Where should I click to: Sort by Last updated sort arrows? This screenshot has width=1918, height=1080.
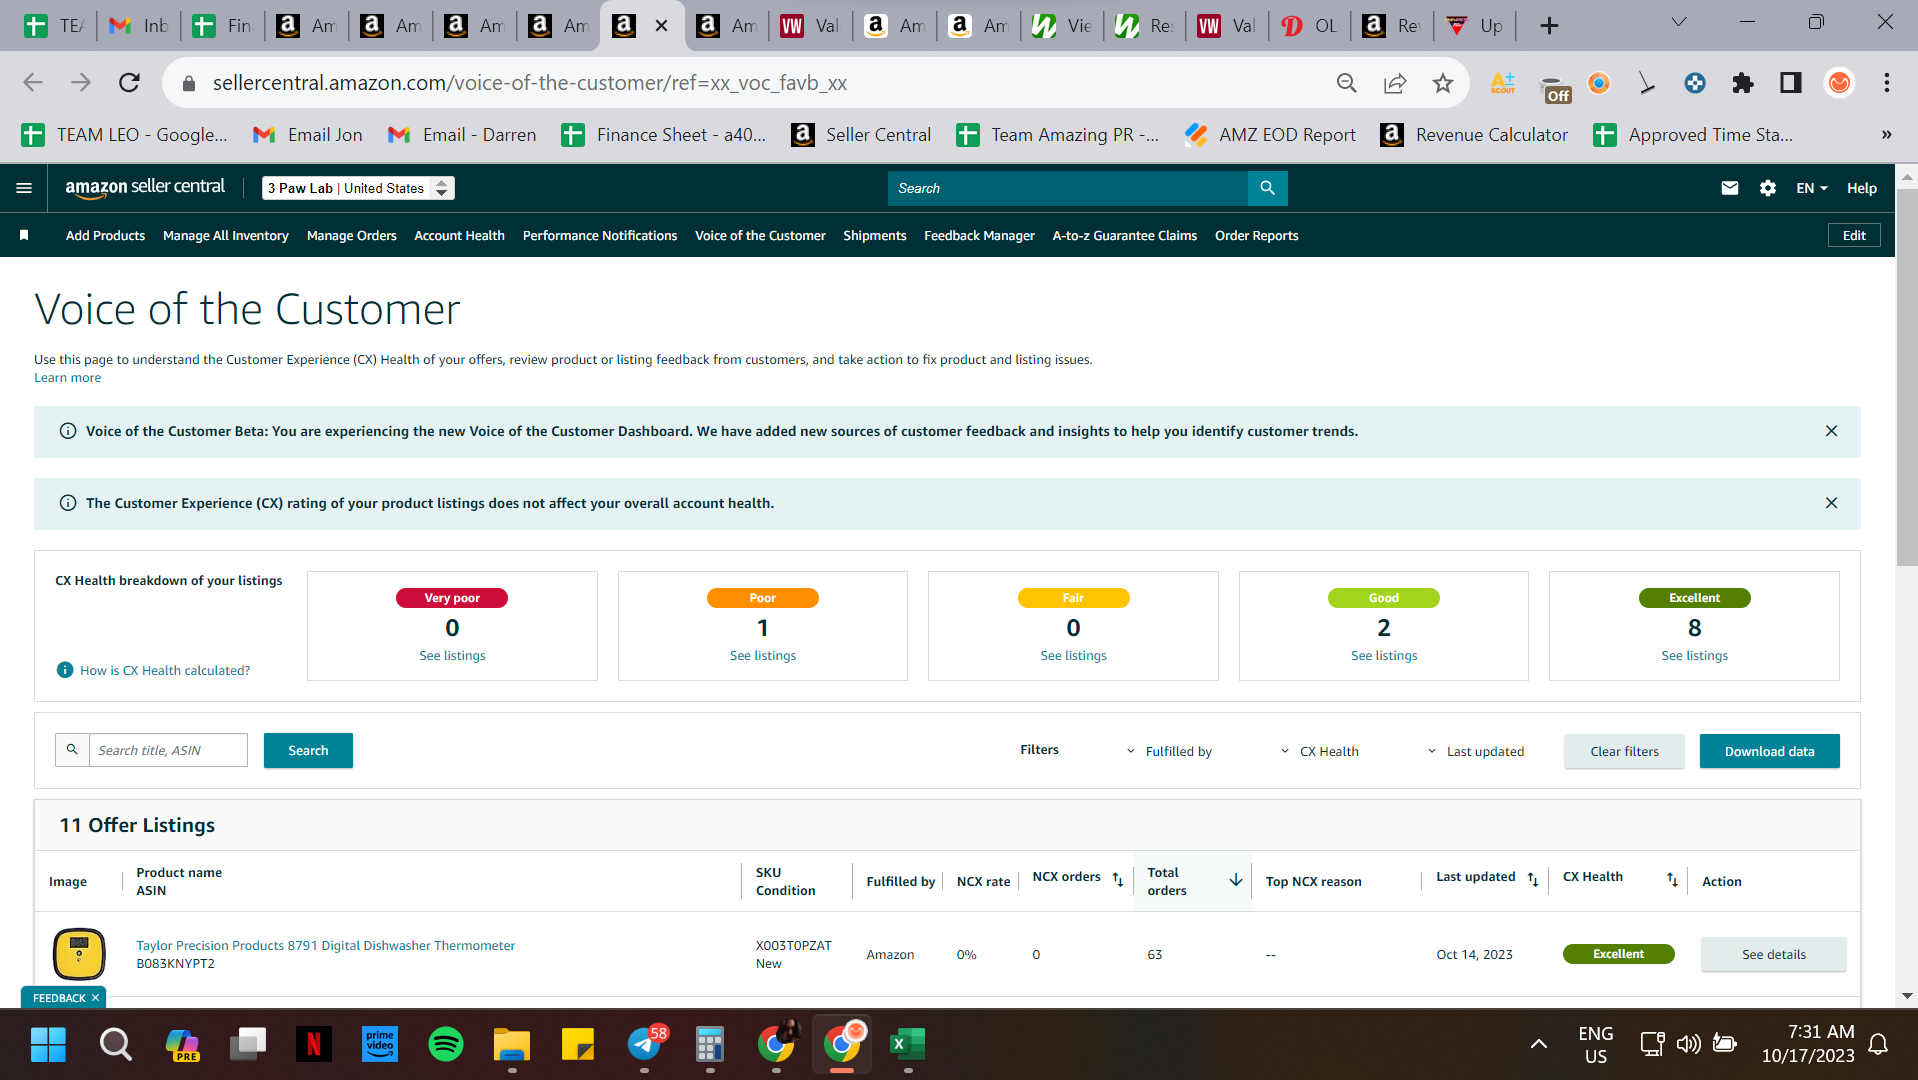coord(1533,880)
